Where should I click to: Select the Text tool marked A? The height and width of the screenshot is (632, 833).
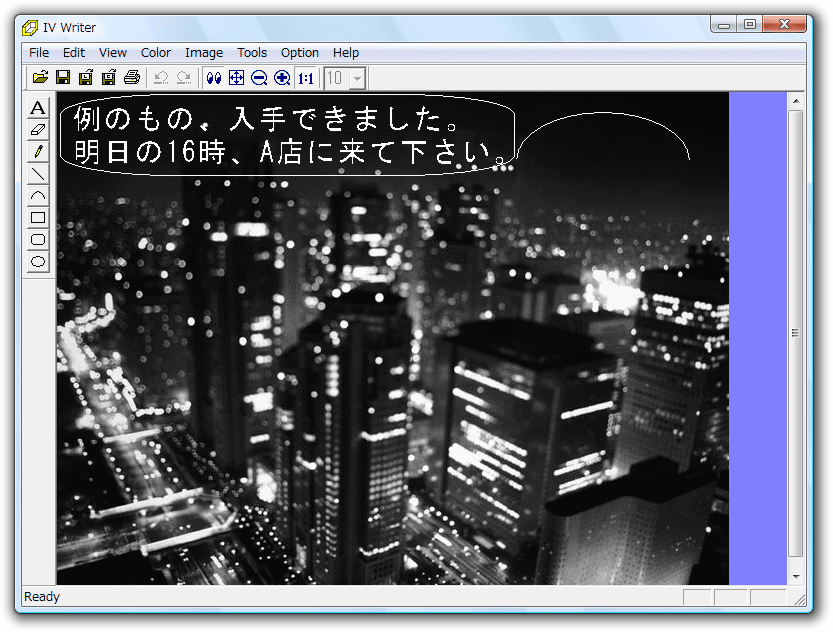pyautogui.click(x=38, y=108)
